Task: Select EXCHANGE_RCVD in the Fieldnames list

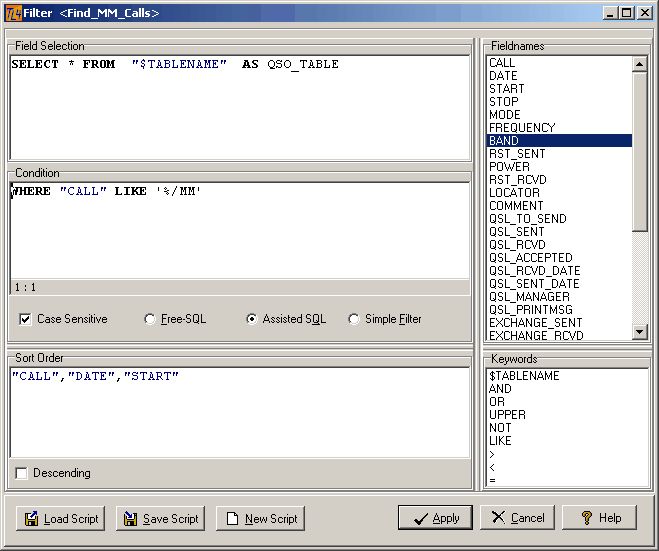Action: click(x=559, y=335)
